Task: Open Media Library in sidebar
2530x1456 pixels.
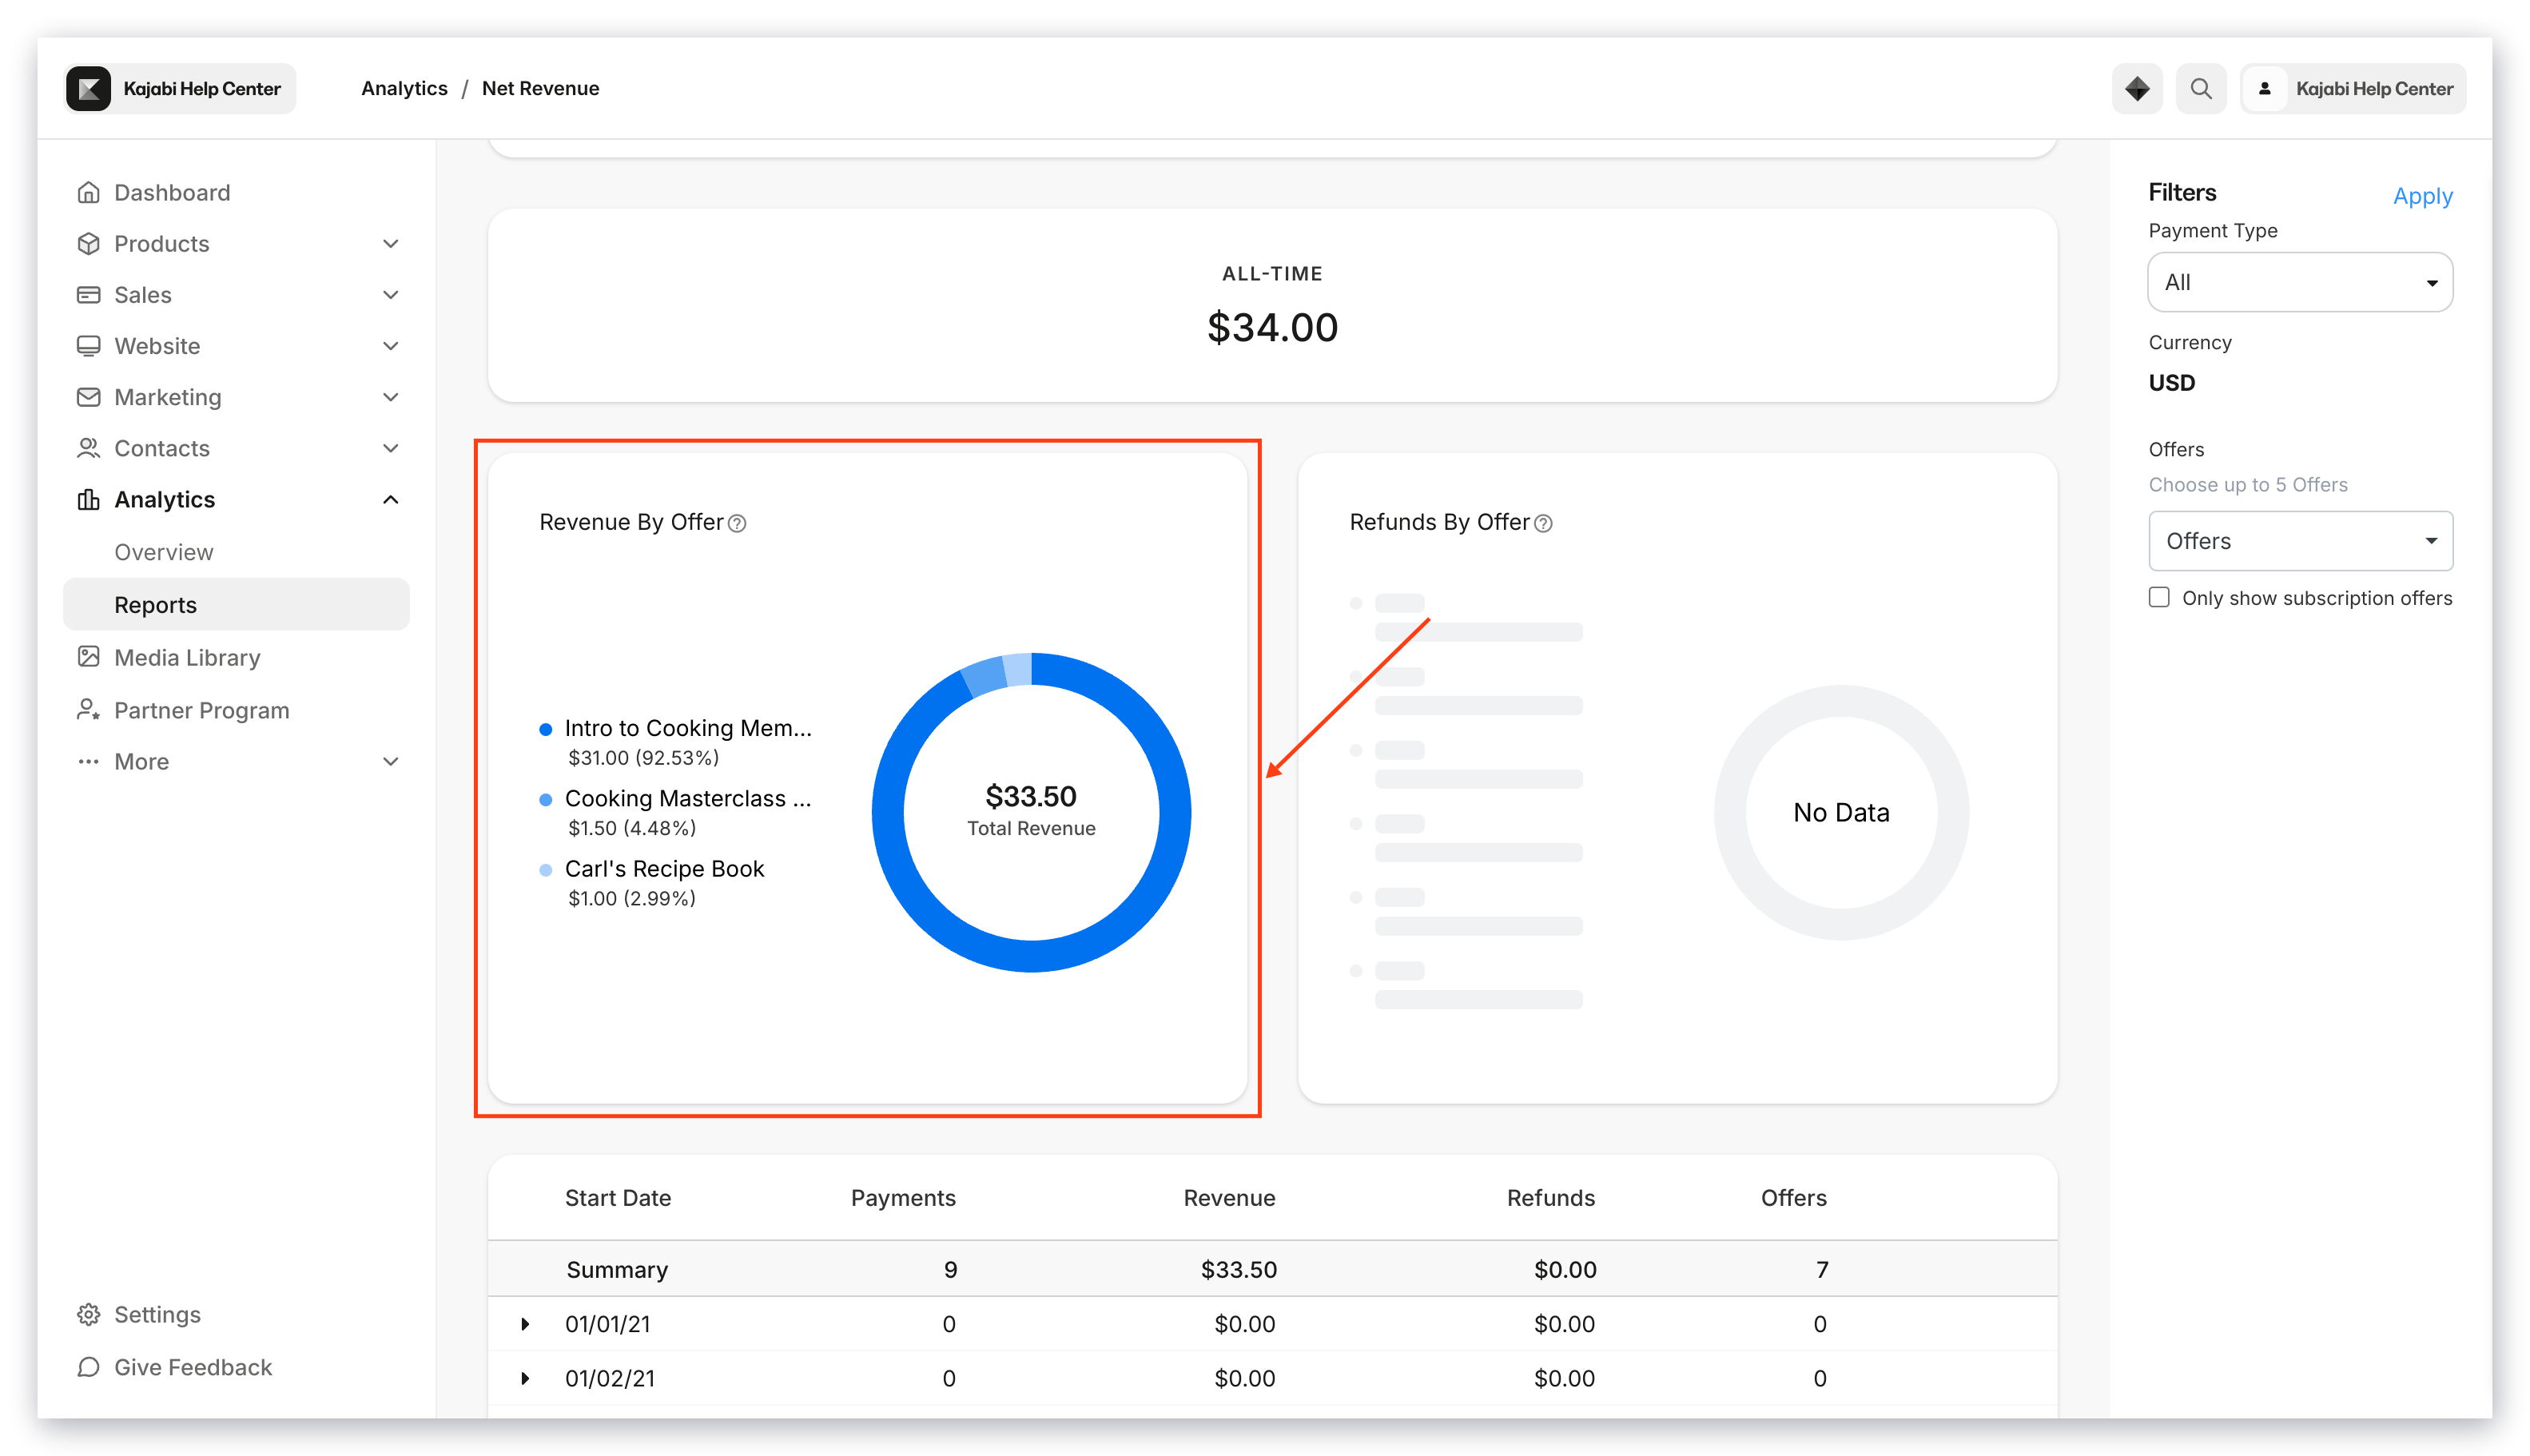Action: [x=187, y=657]
